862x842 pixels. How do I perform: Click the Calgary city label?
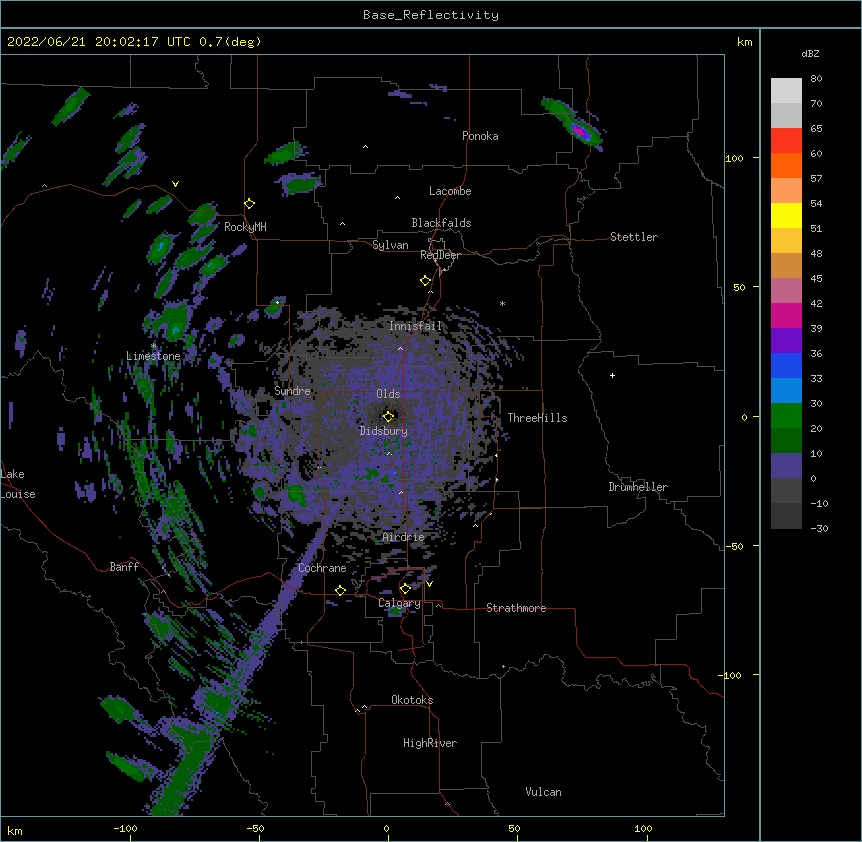point(399,603)
